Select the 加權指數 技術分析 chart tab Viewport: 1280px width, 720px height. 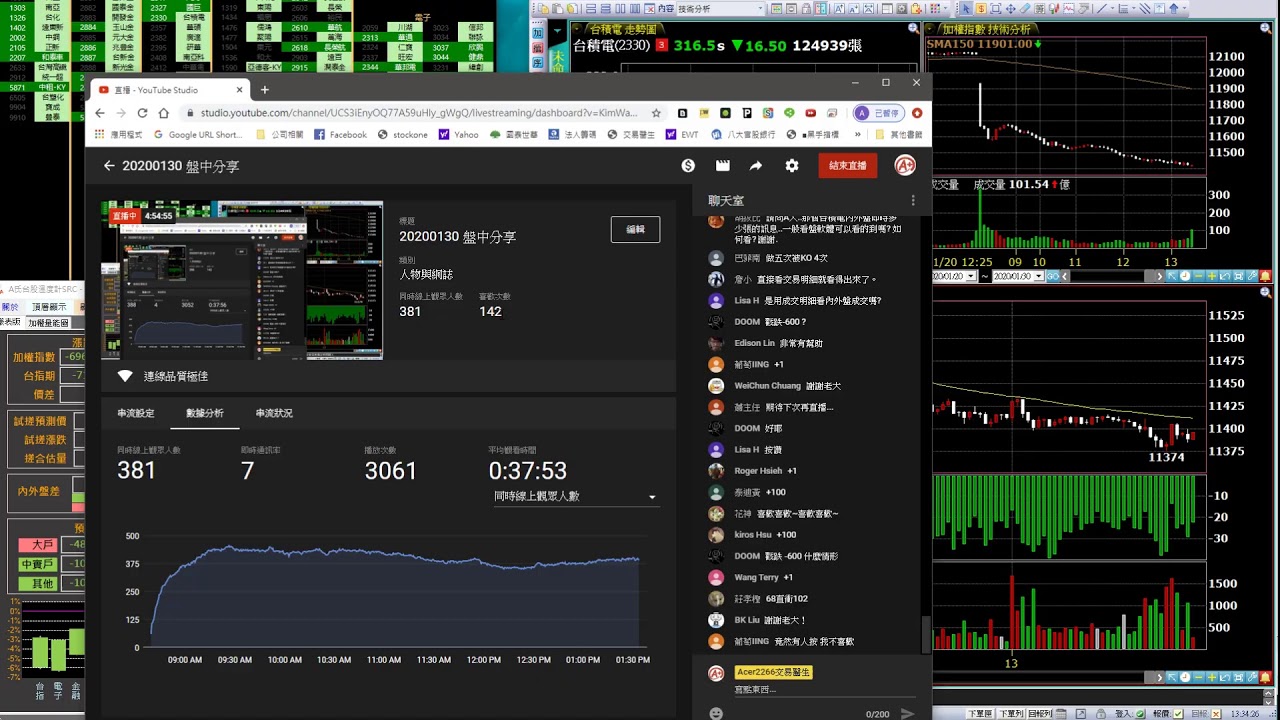coord(988,29)
